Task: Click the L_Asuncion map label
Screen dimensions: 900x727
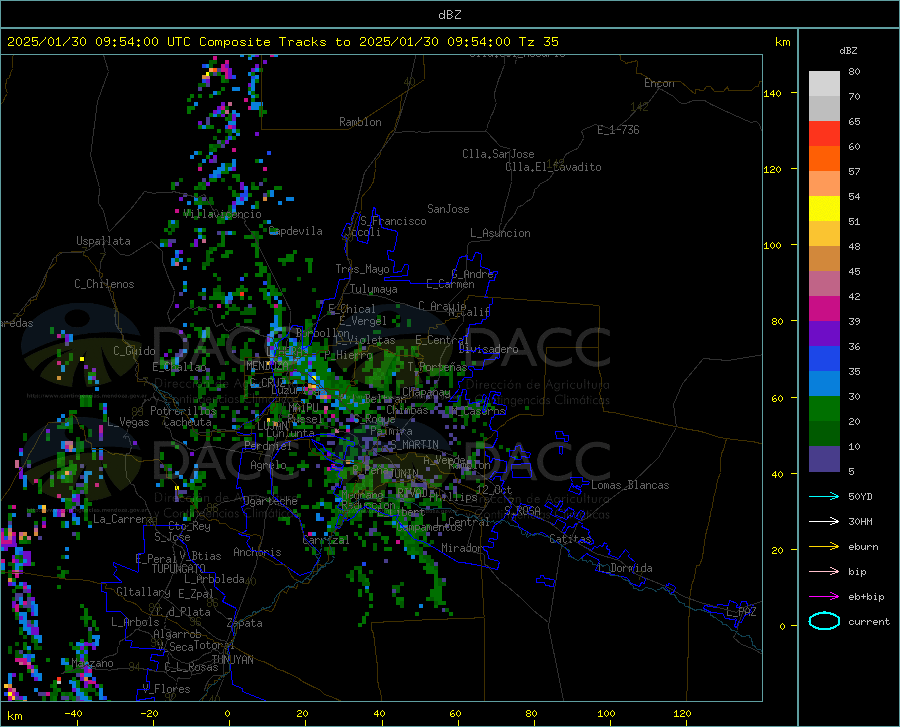Action: 500,233
